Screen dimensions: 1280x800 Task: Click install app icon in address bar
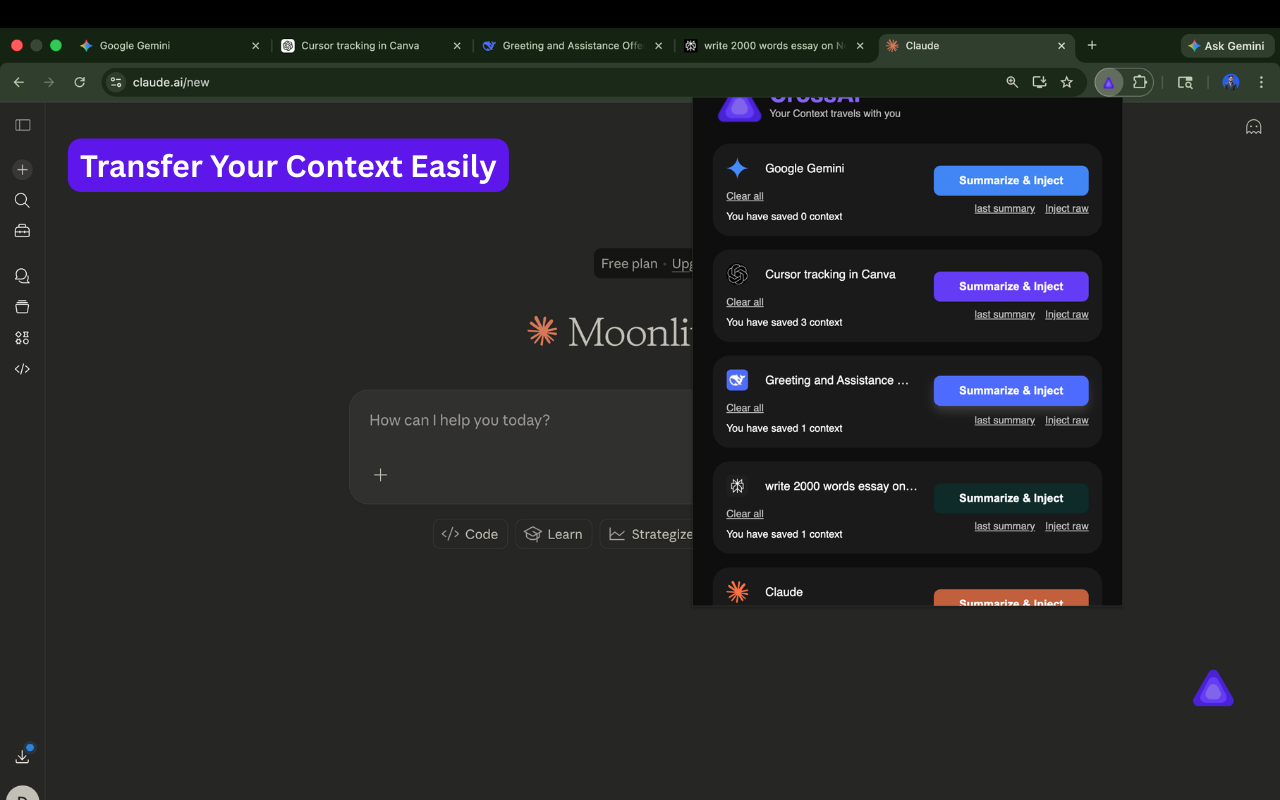1039,83
